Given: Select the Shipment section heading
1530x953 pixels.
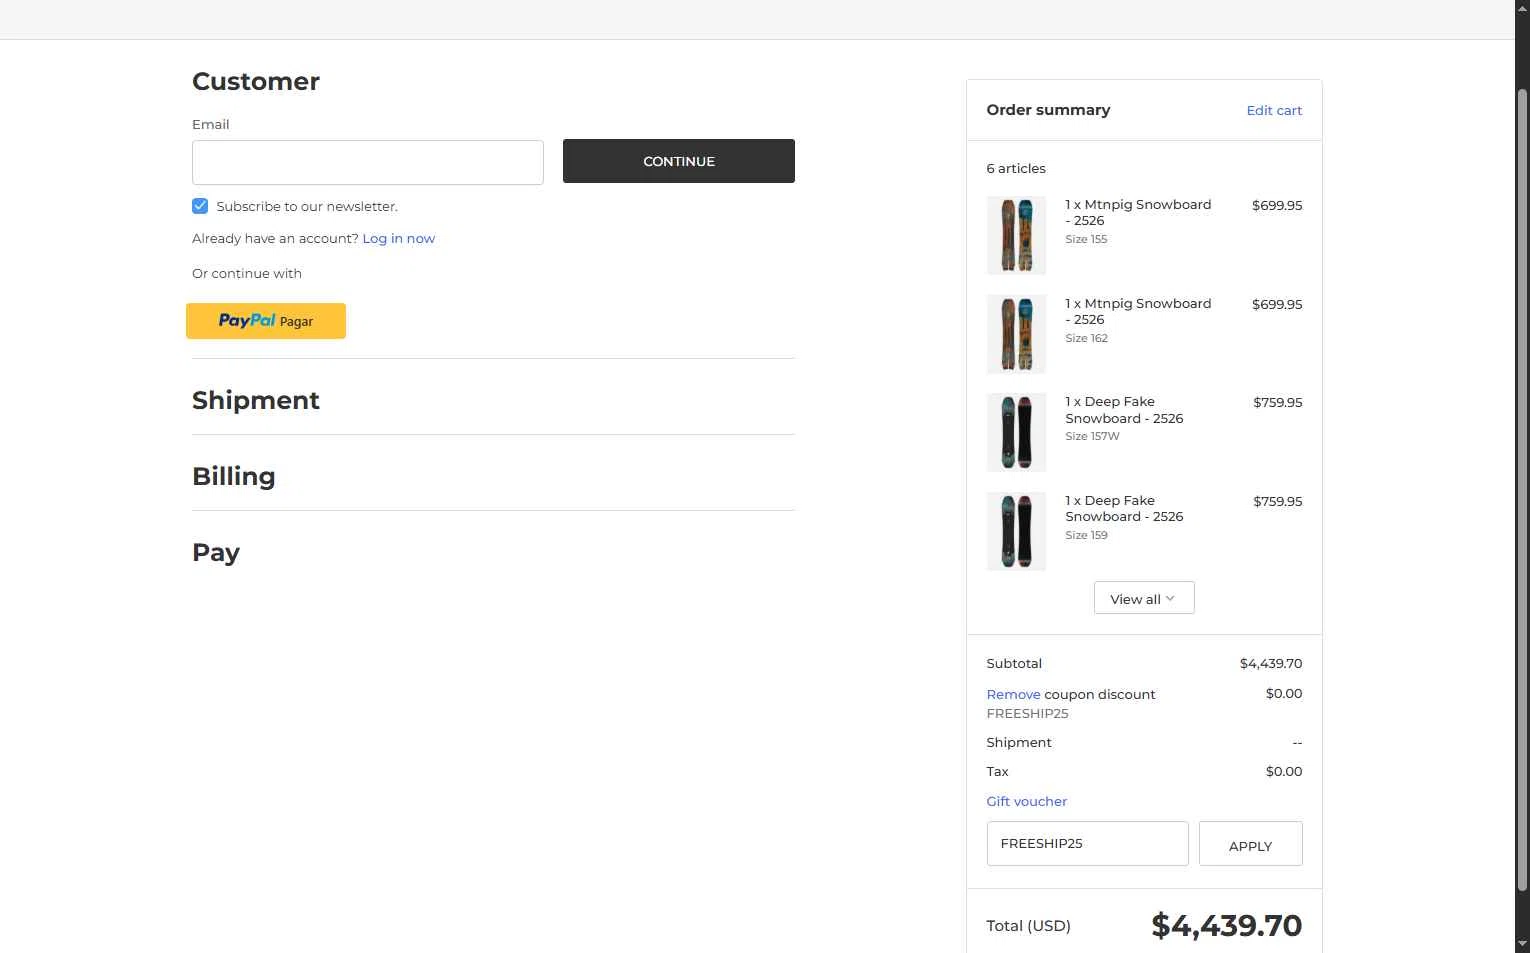Looking at the screenshot, I should coord(256,400).
